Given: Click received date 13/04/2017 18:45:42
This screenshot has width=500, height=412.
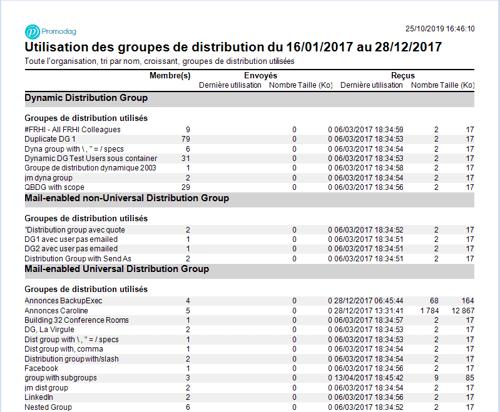Looking at the screenshot, I should coord(369,378).
